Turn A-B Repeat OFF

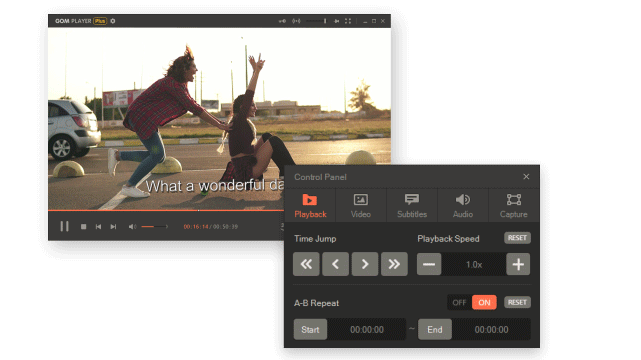(459, 302)
